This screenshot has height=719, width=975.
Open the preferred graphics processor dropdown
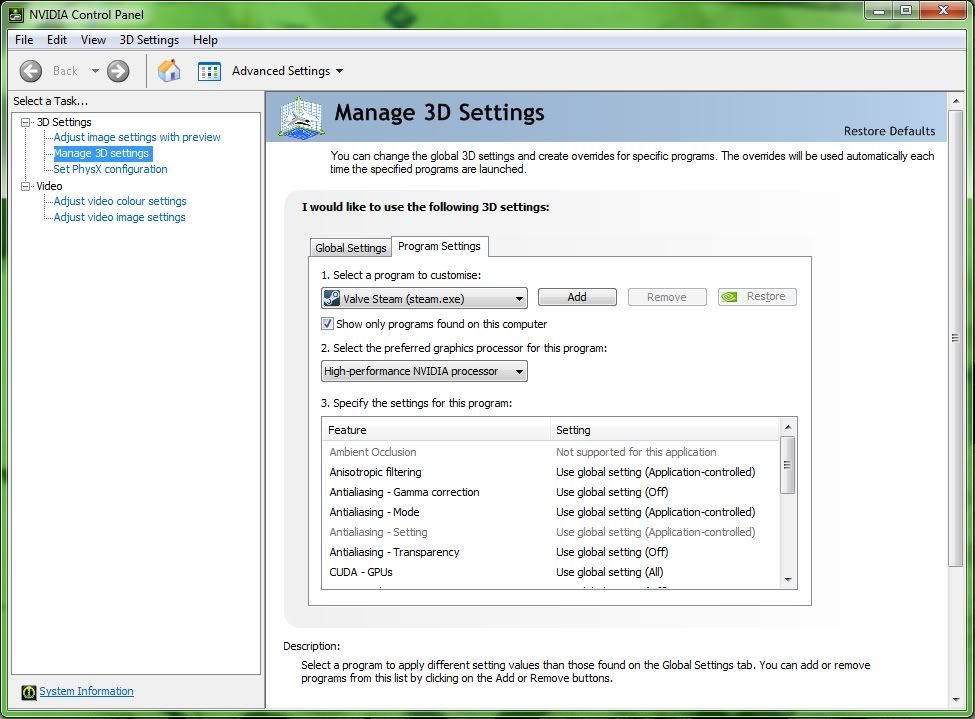click(x=424, y=371)
